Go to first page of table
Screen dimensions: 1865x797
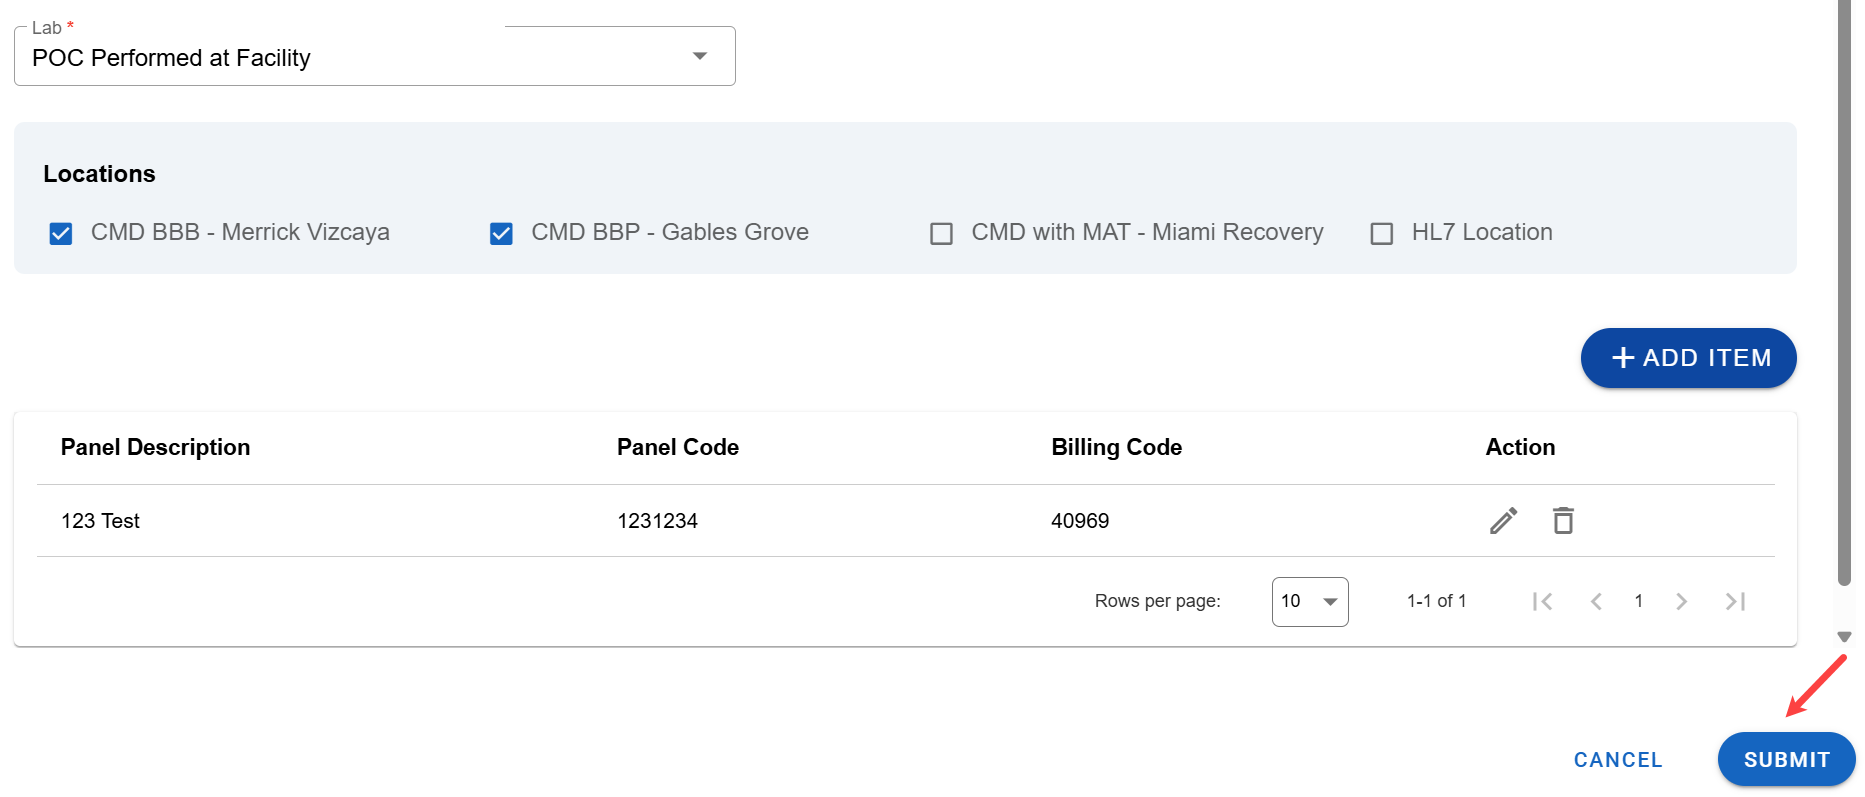coord(1542,601)
